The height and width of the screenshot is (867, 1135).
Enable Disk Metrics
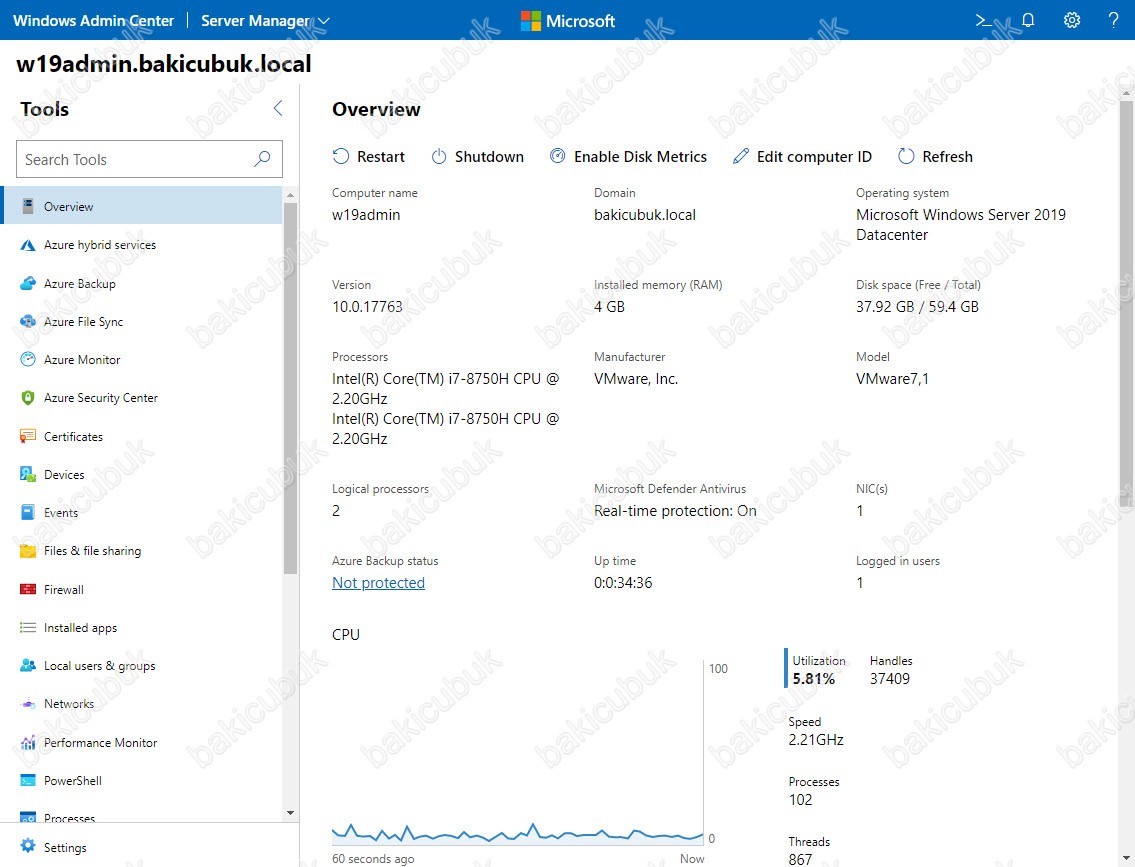(x=628, y=156)
